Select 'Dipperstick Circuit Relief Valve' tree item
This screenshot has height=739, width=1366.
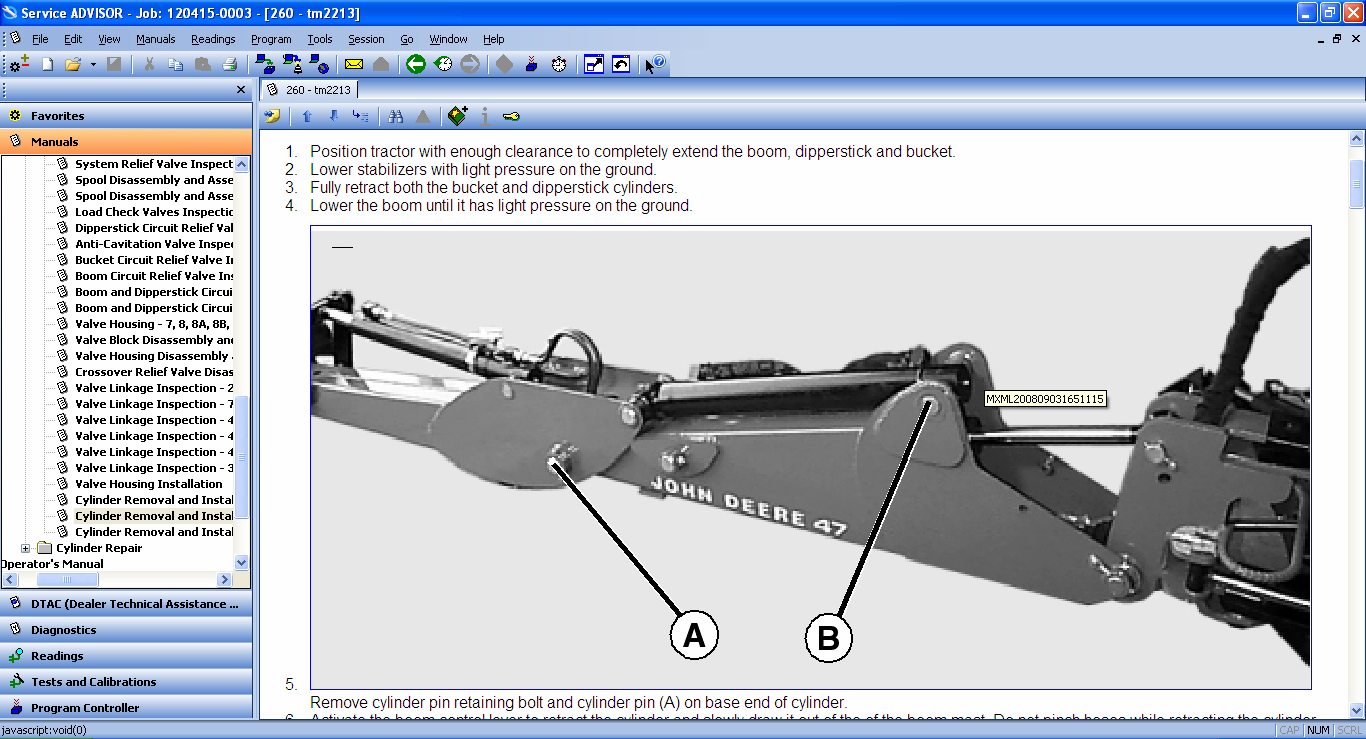(x=154, y=228)
